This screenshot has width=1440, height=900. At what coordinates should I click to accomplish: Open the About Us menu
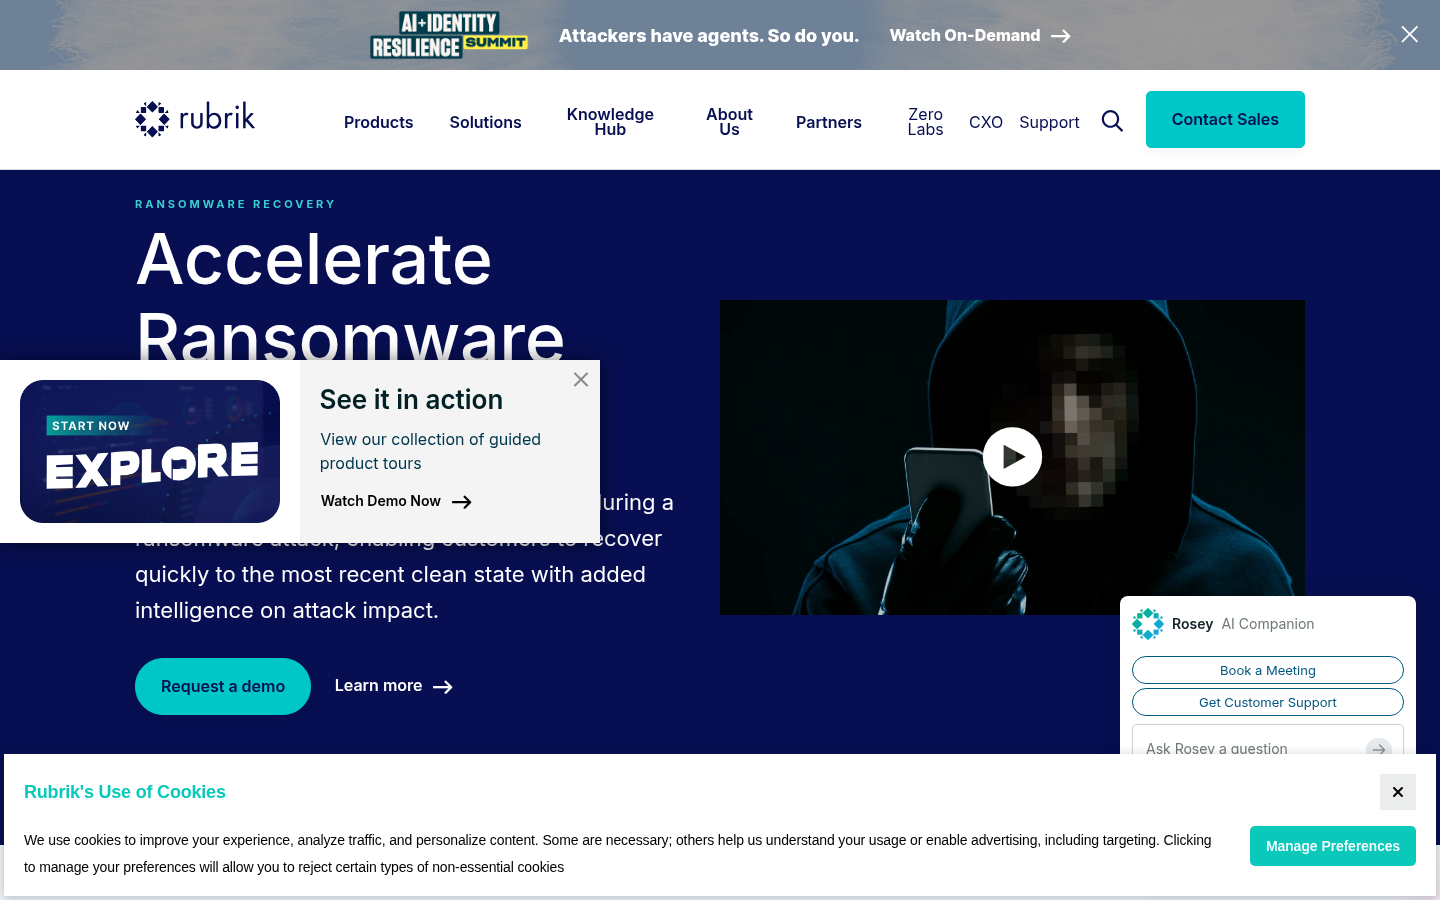[729, 122]
